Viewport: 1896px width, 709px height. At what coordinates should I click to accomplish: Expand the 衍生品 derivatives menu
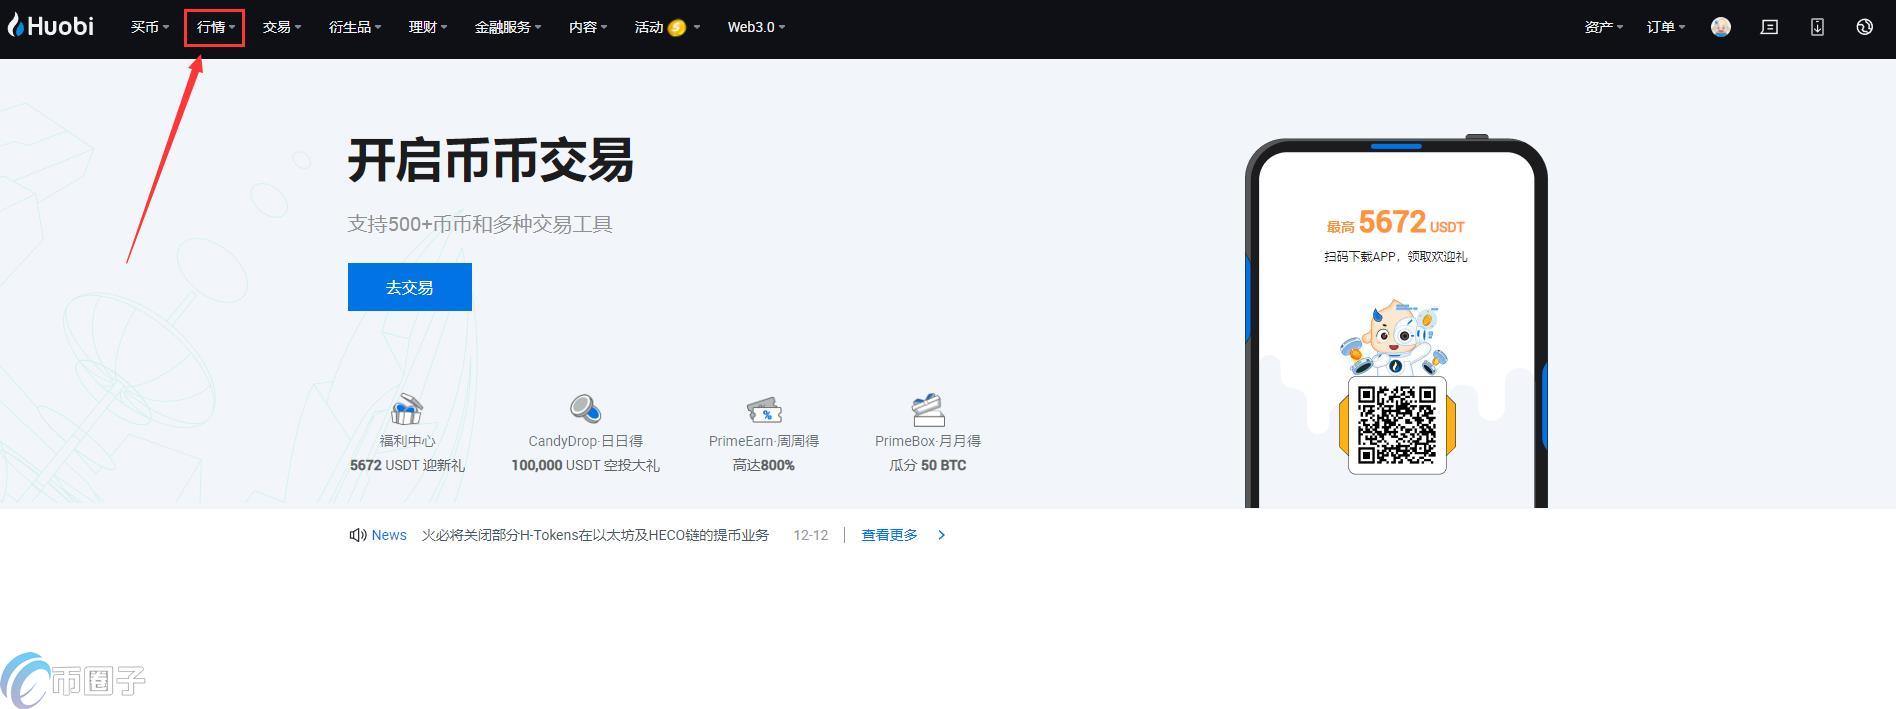[355, 27]
